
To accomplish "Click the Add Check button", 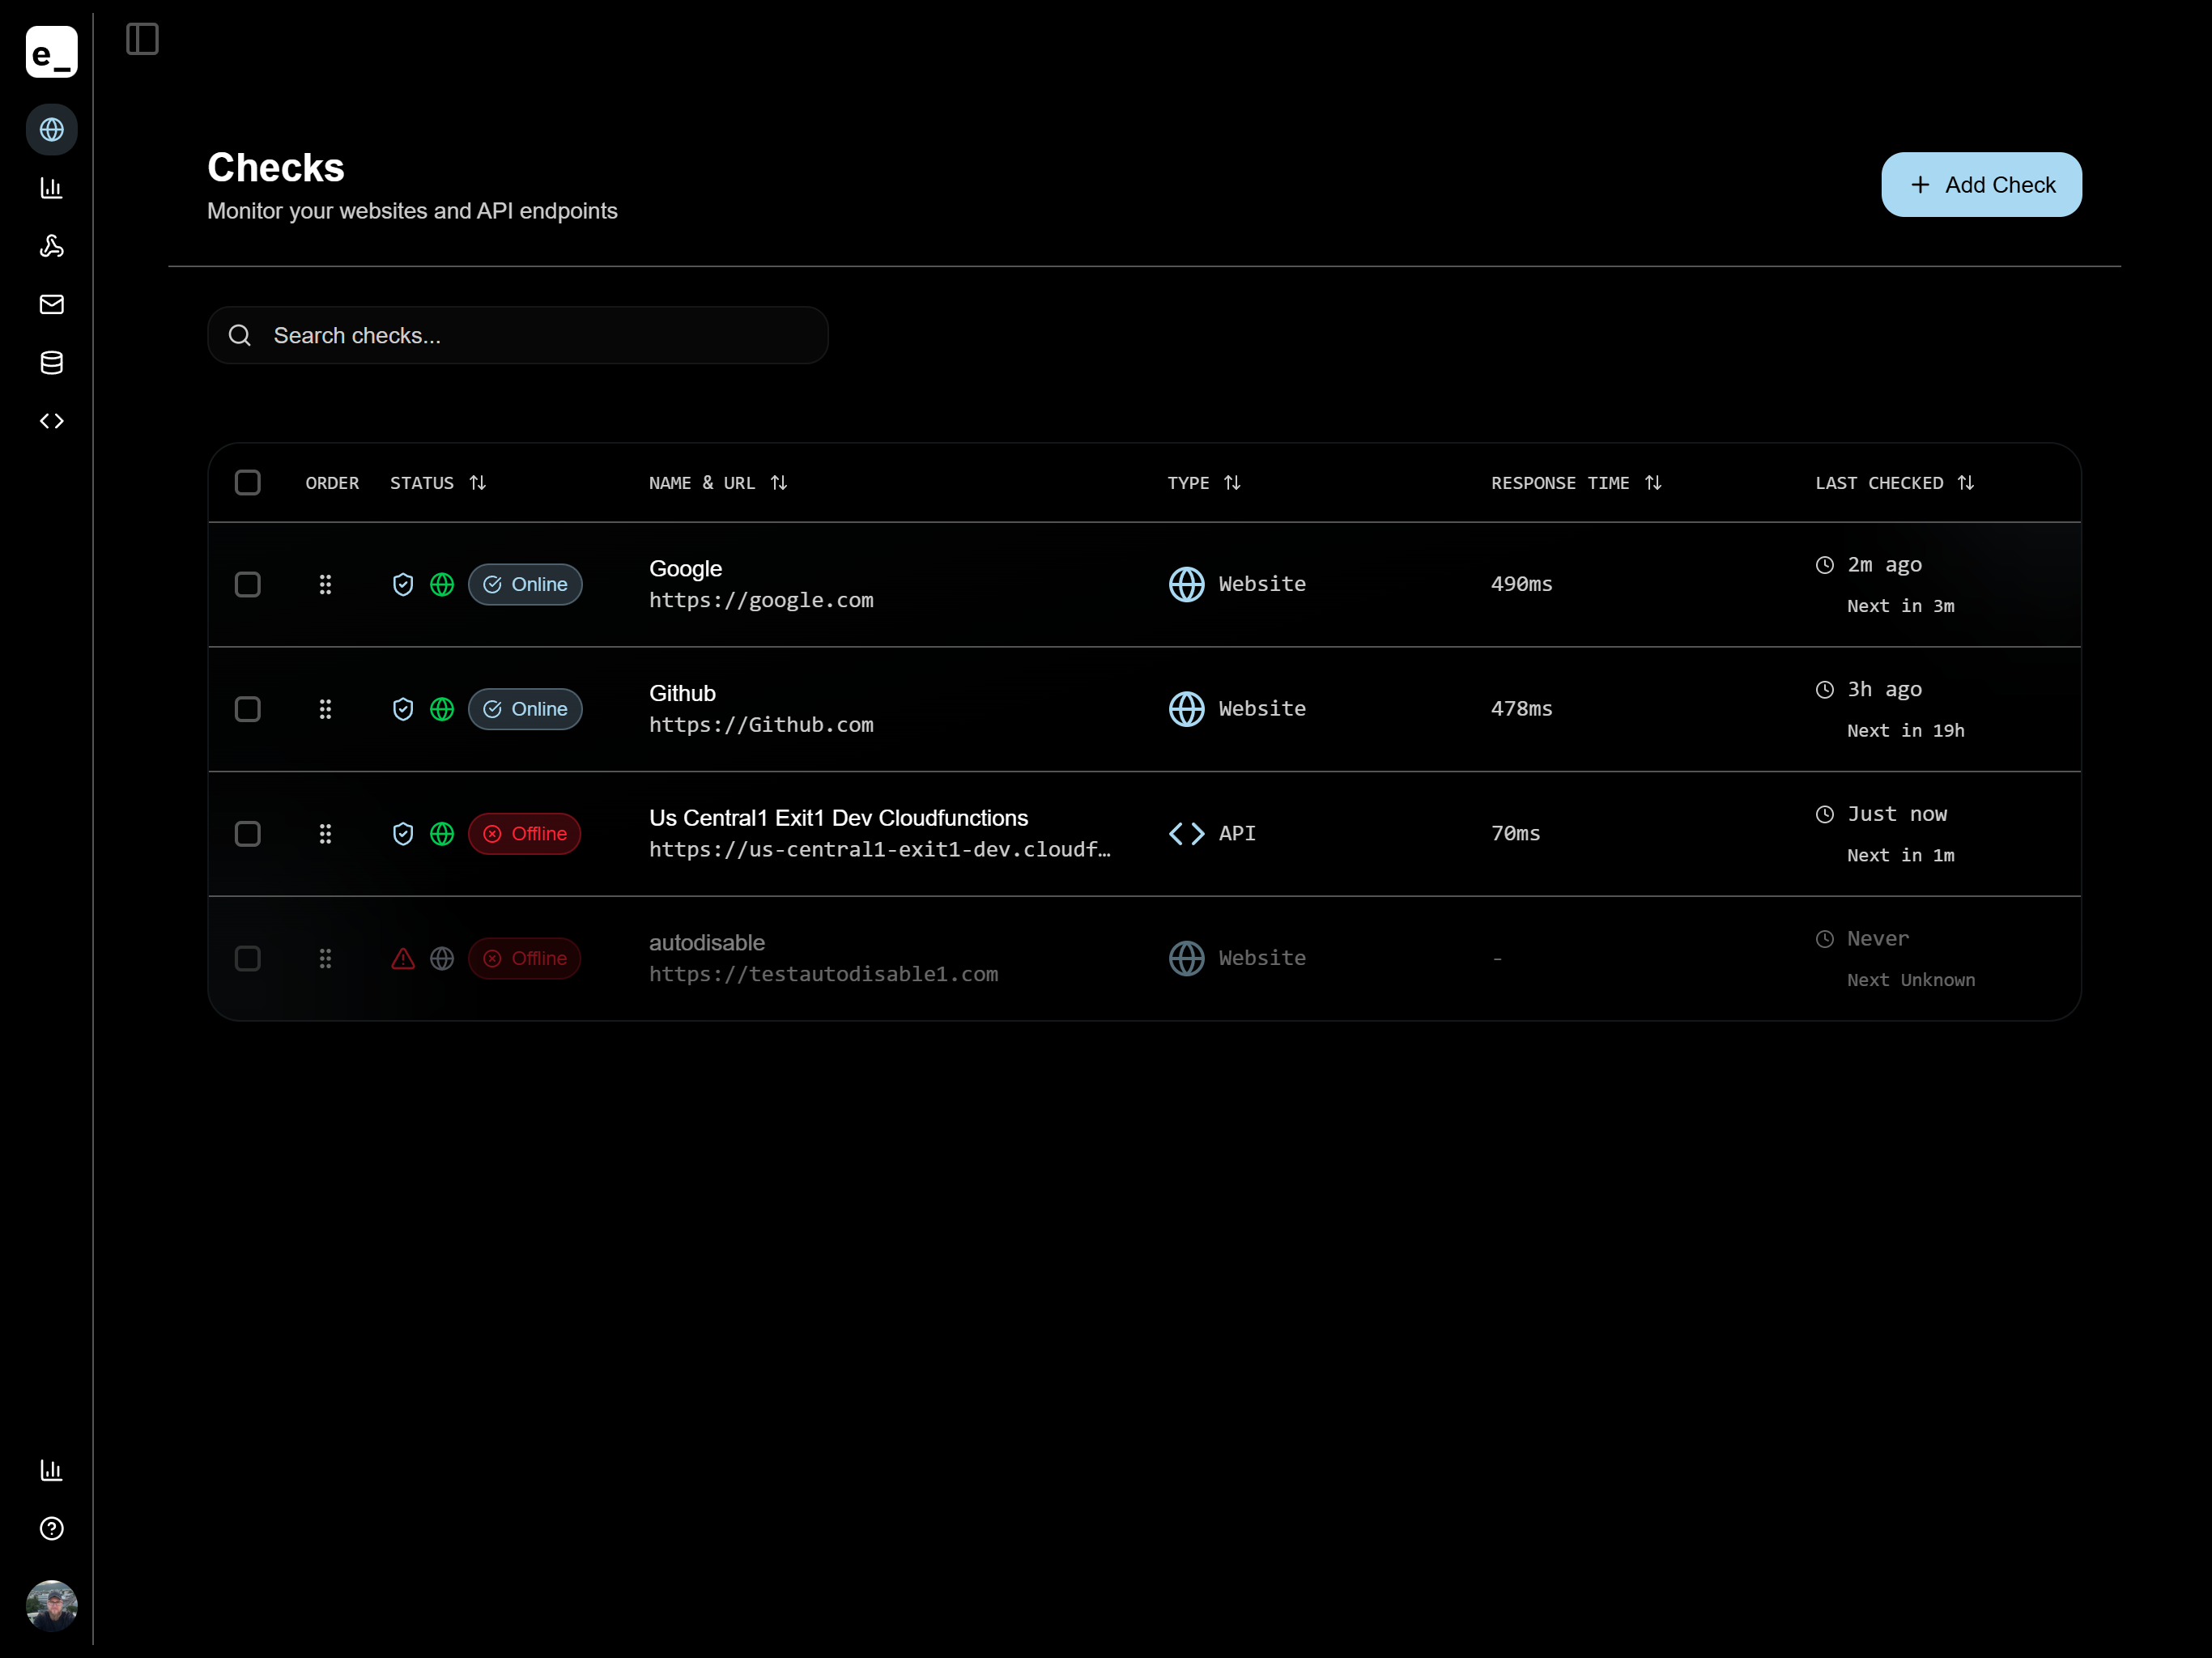I will point(1980,185).
